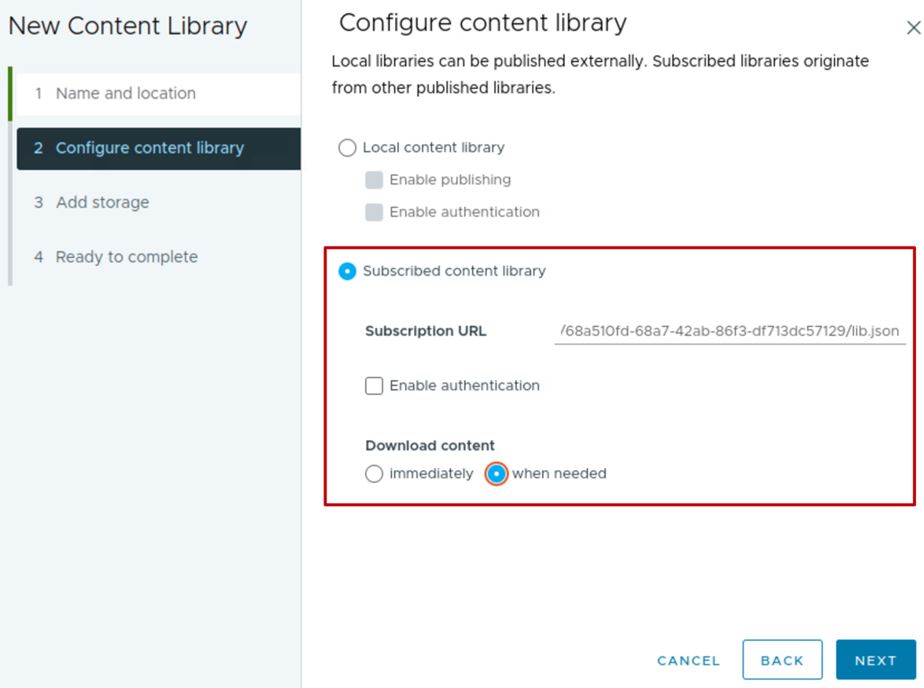Click the BACK button
This screenshot has height=688, width=924.
[782, 660]
